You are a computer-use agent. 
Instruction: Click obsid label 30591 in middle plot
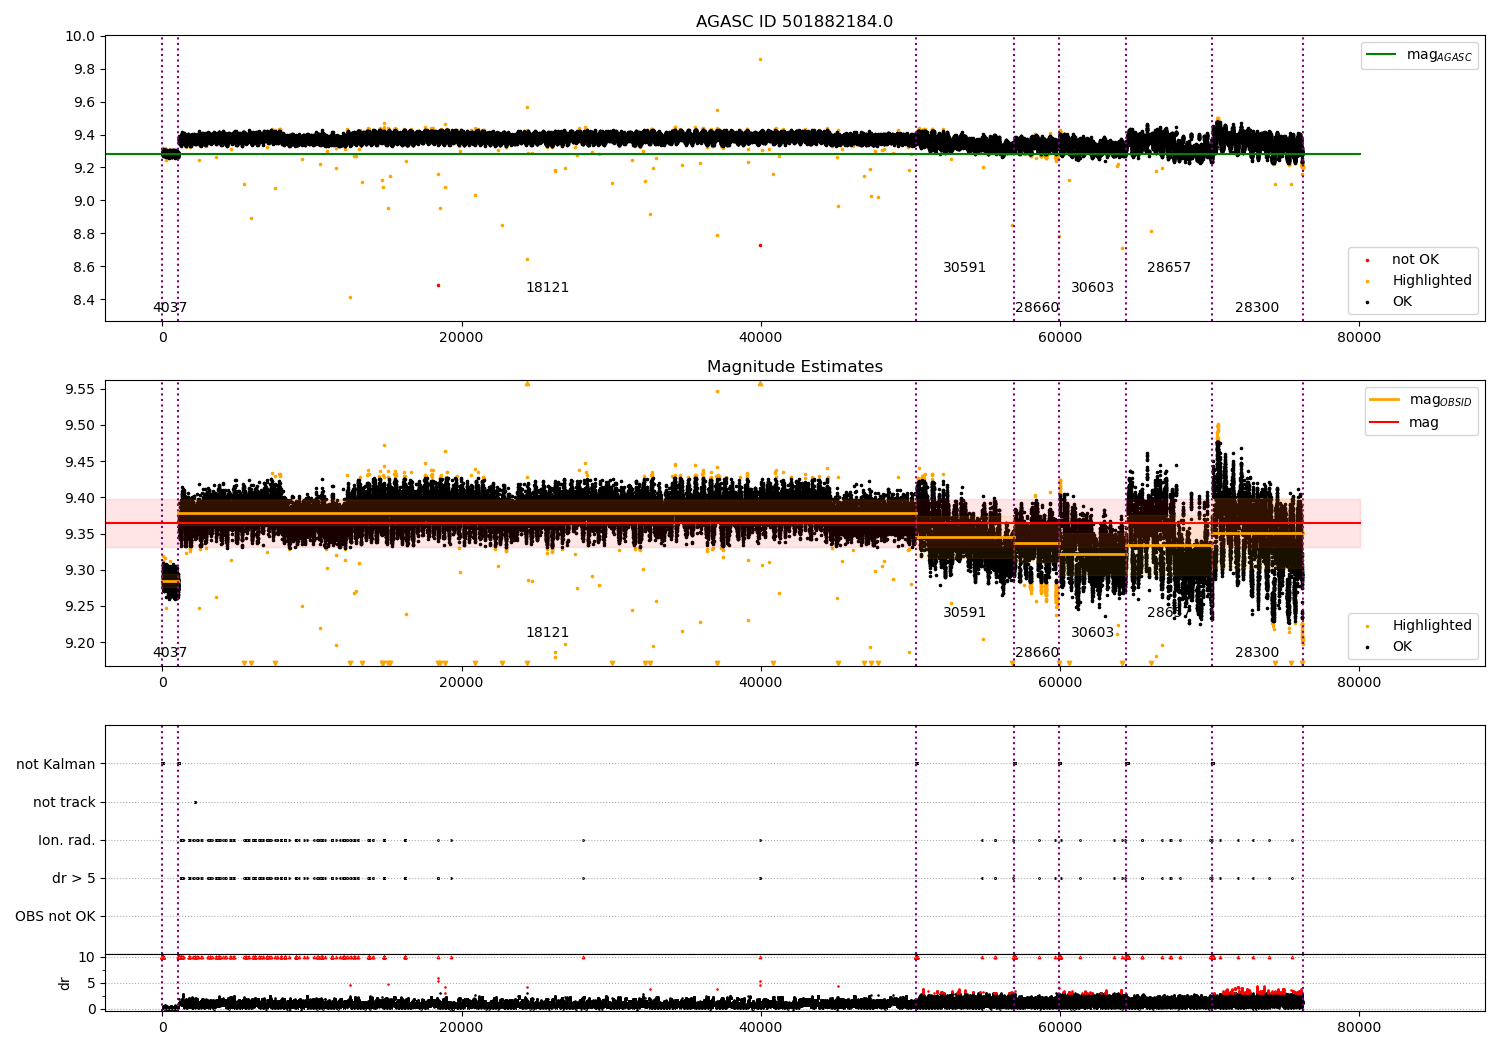pos(964,613)
